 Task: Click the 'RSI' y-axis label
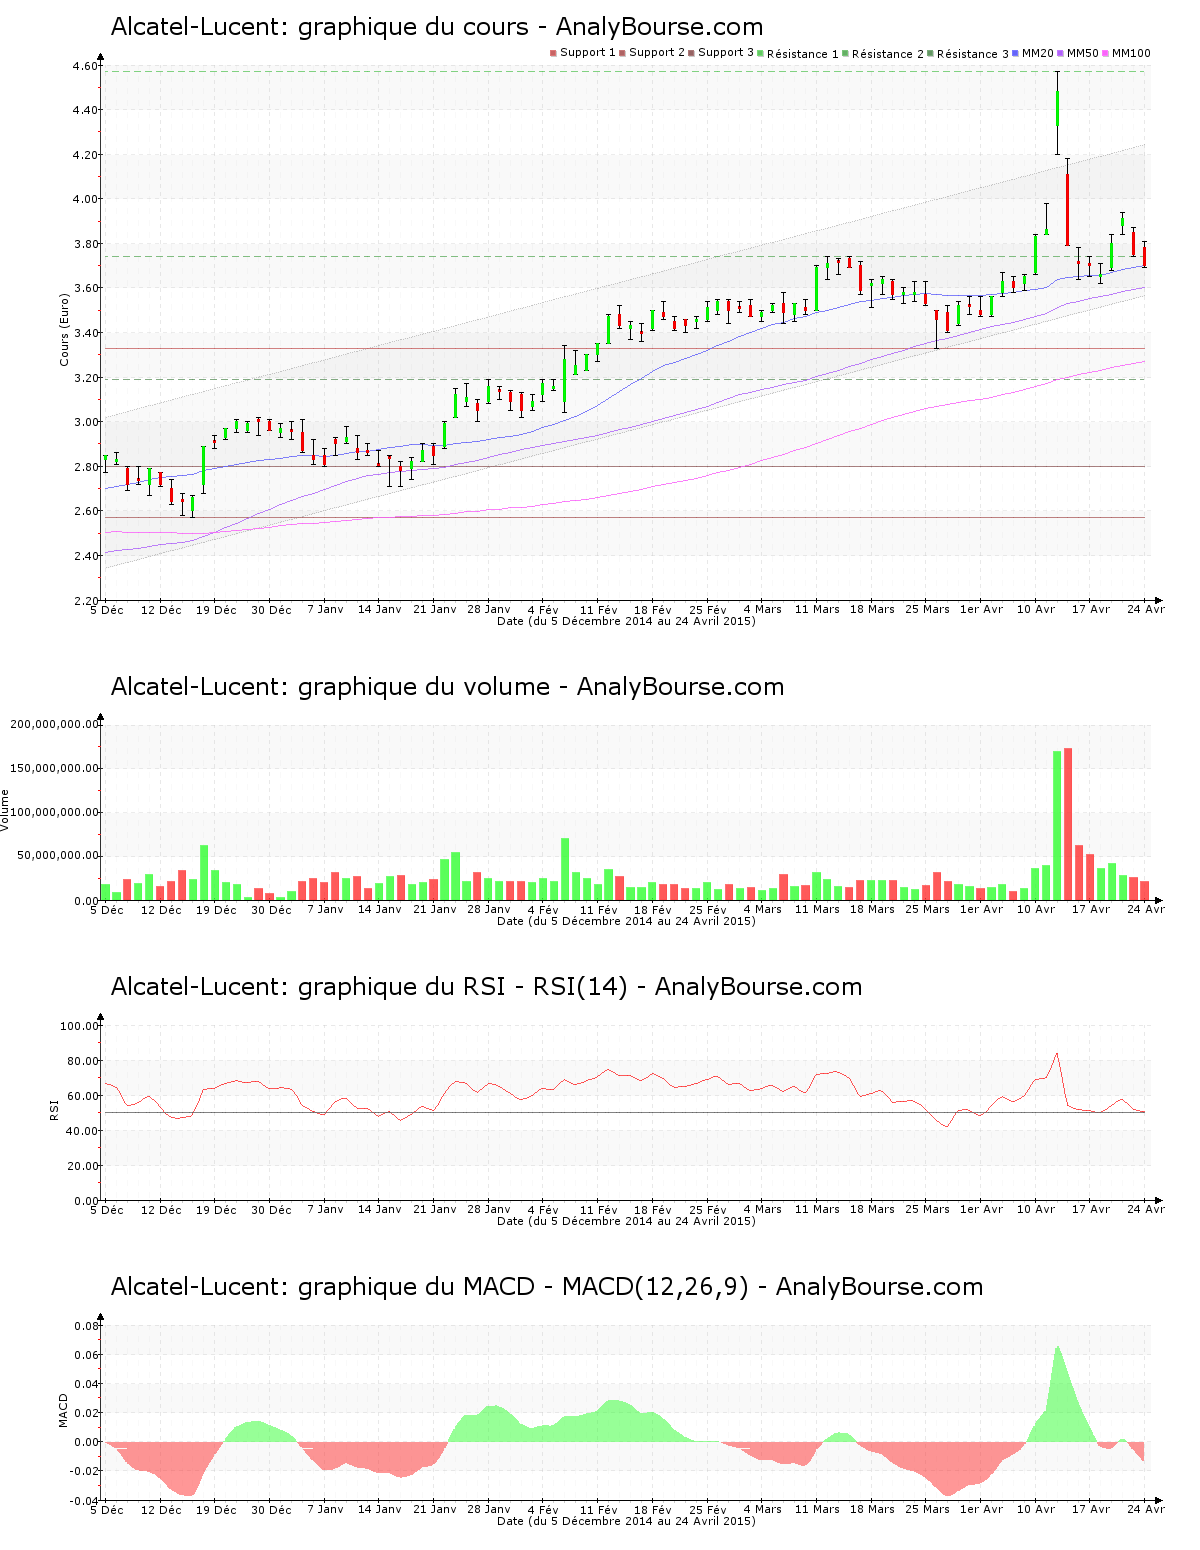click(x=54, y=1109)
